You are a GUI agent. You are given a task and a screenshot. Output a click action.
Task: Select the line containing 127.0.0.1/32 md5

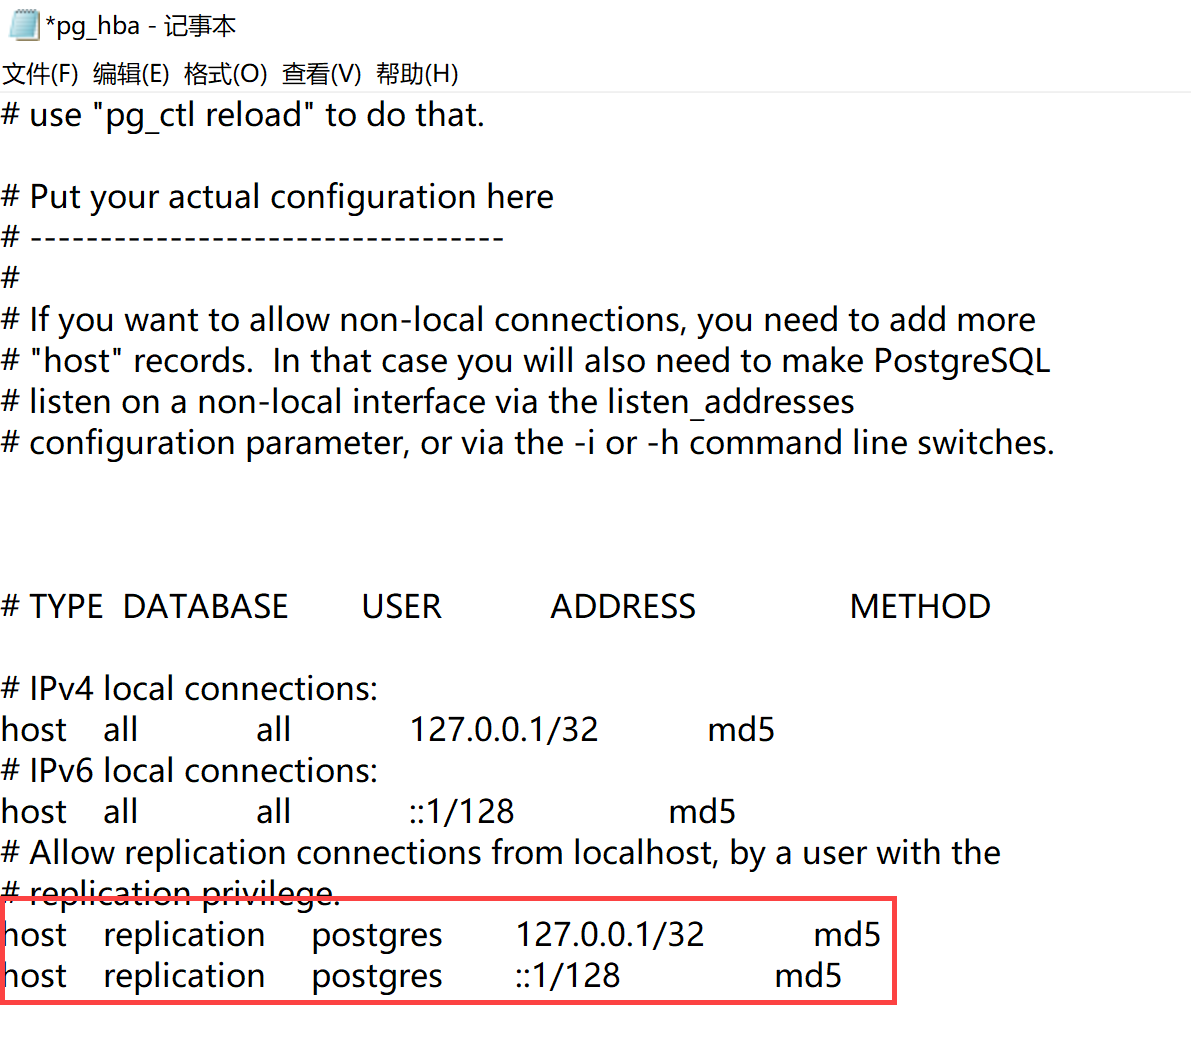click(400, 729)
